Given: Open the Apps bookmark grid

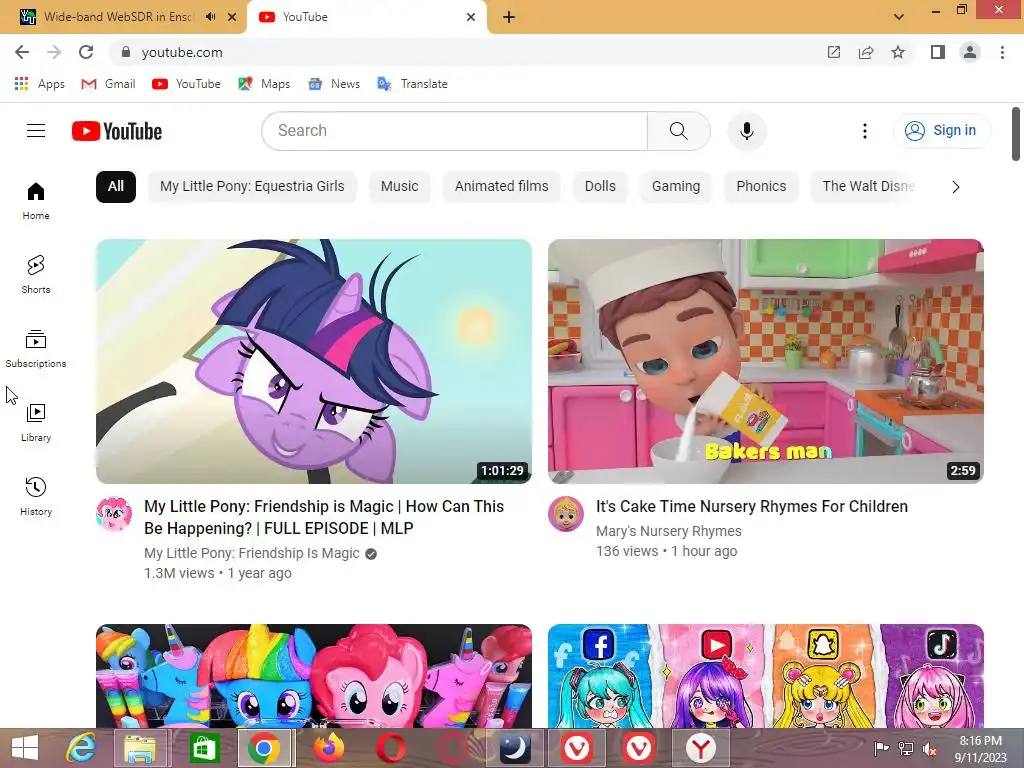Looking at the screenshot, I should pyautogui.click(x=39, y=84).
